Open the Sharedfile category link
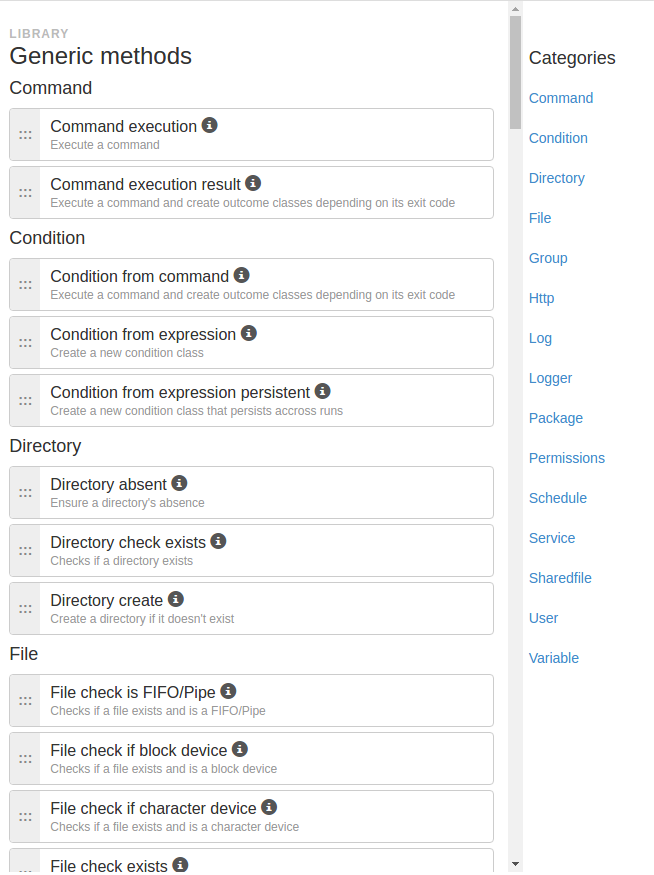654x875 pixels. (560, 578)
